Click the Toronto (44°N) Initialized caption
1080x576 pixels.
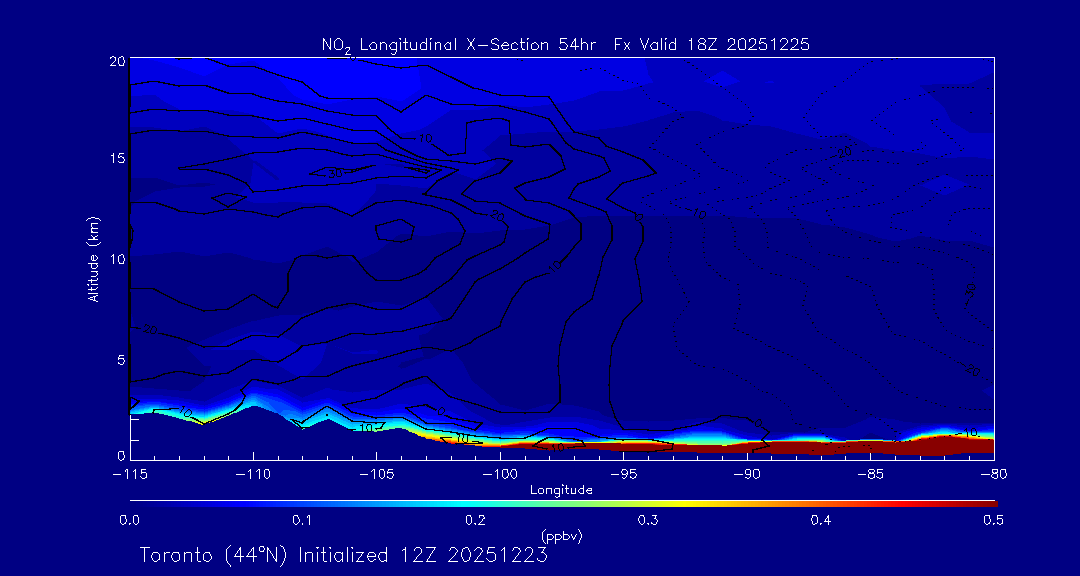pyautogui.click(x=343, y=555)
